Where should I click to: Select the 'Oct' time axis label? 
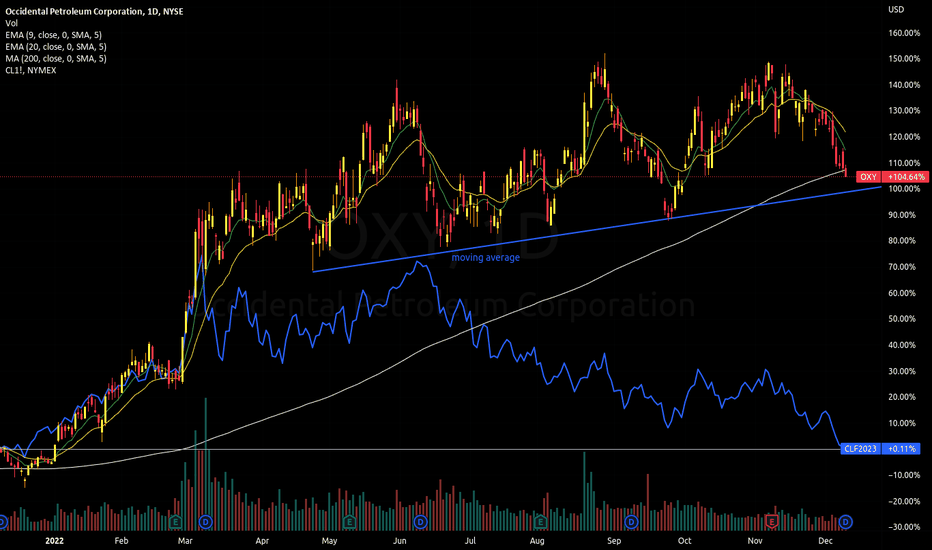(x=685, y=540)
